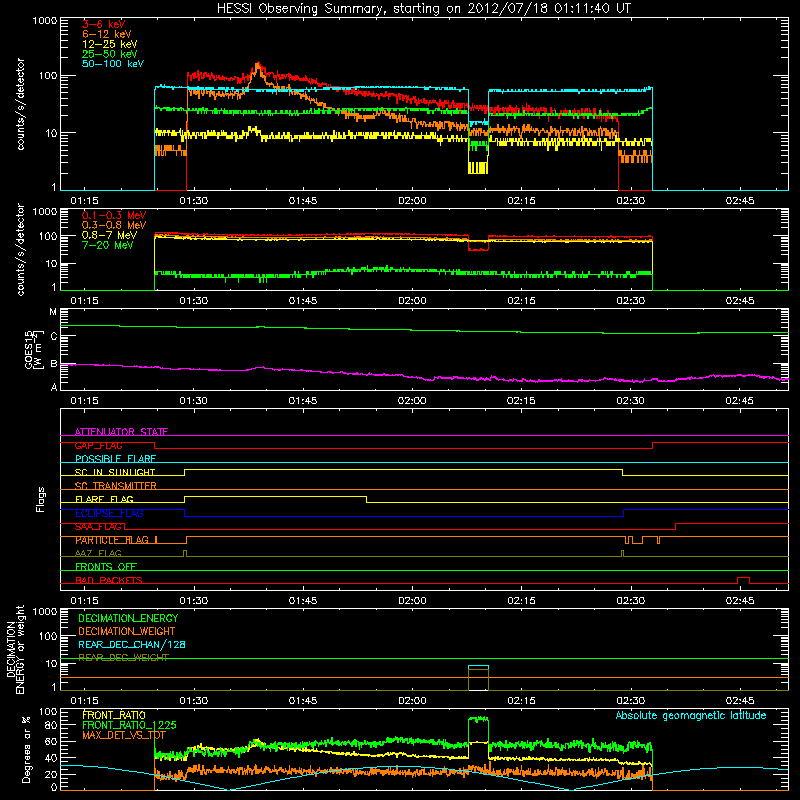Click the counts/s/detector label of top panel

click(20, 104)
